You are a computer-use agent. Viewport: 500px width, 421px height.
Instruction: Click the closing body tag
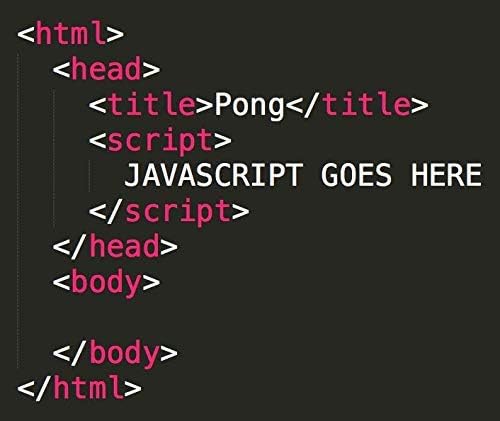coord(115,354)
